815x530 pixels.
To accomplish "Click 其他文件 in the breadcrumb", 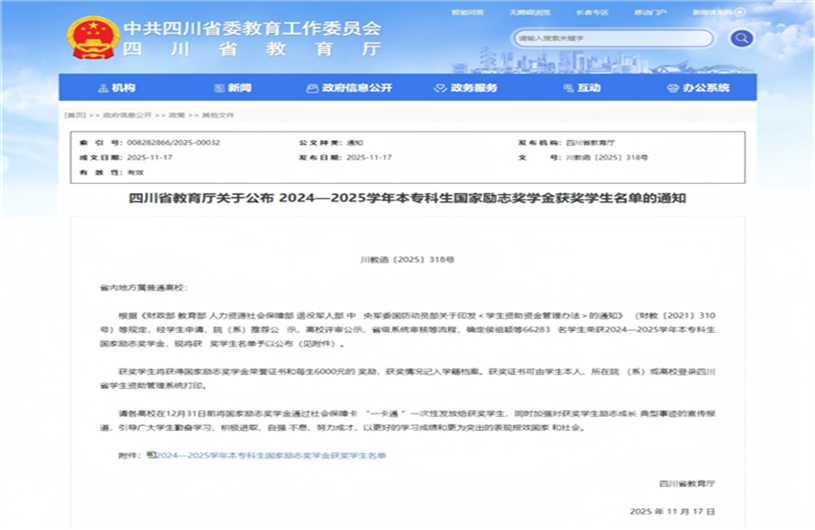I will coord(218,115).
